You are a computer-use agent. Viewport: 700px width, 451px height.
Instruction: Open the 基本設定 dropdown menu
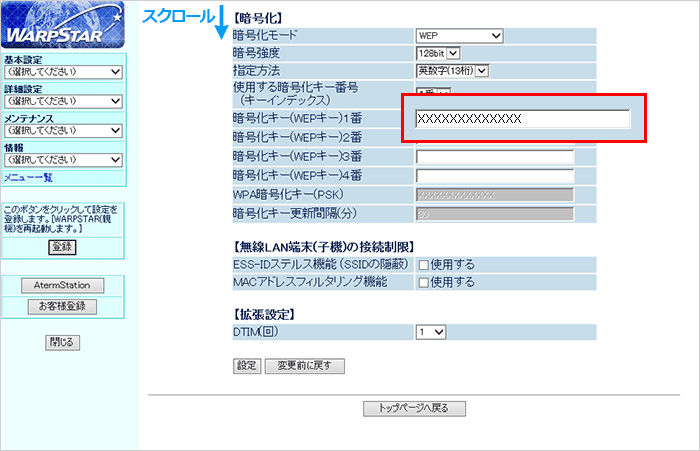(63, 73)
